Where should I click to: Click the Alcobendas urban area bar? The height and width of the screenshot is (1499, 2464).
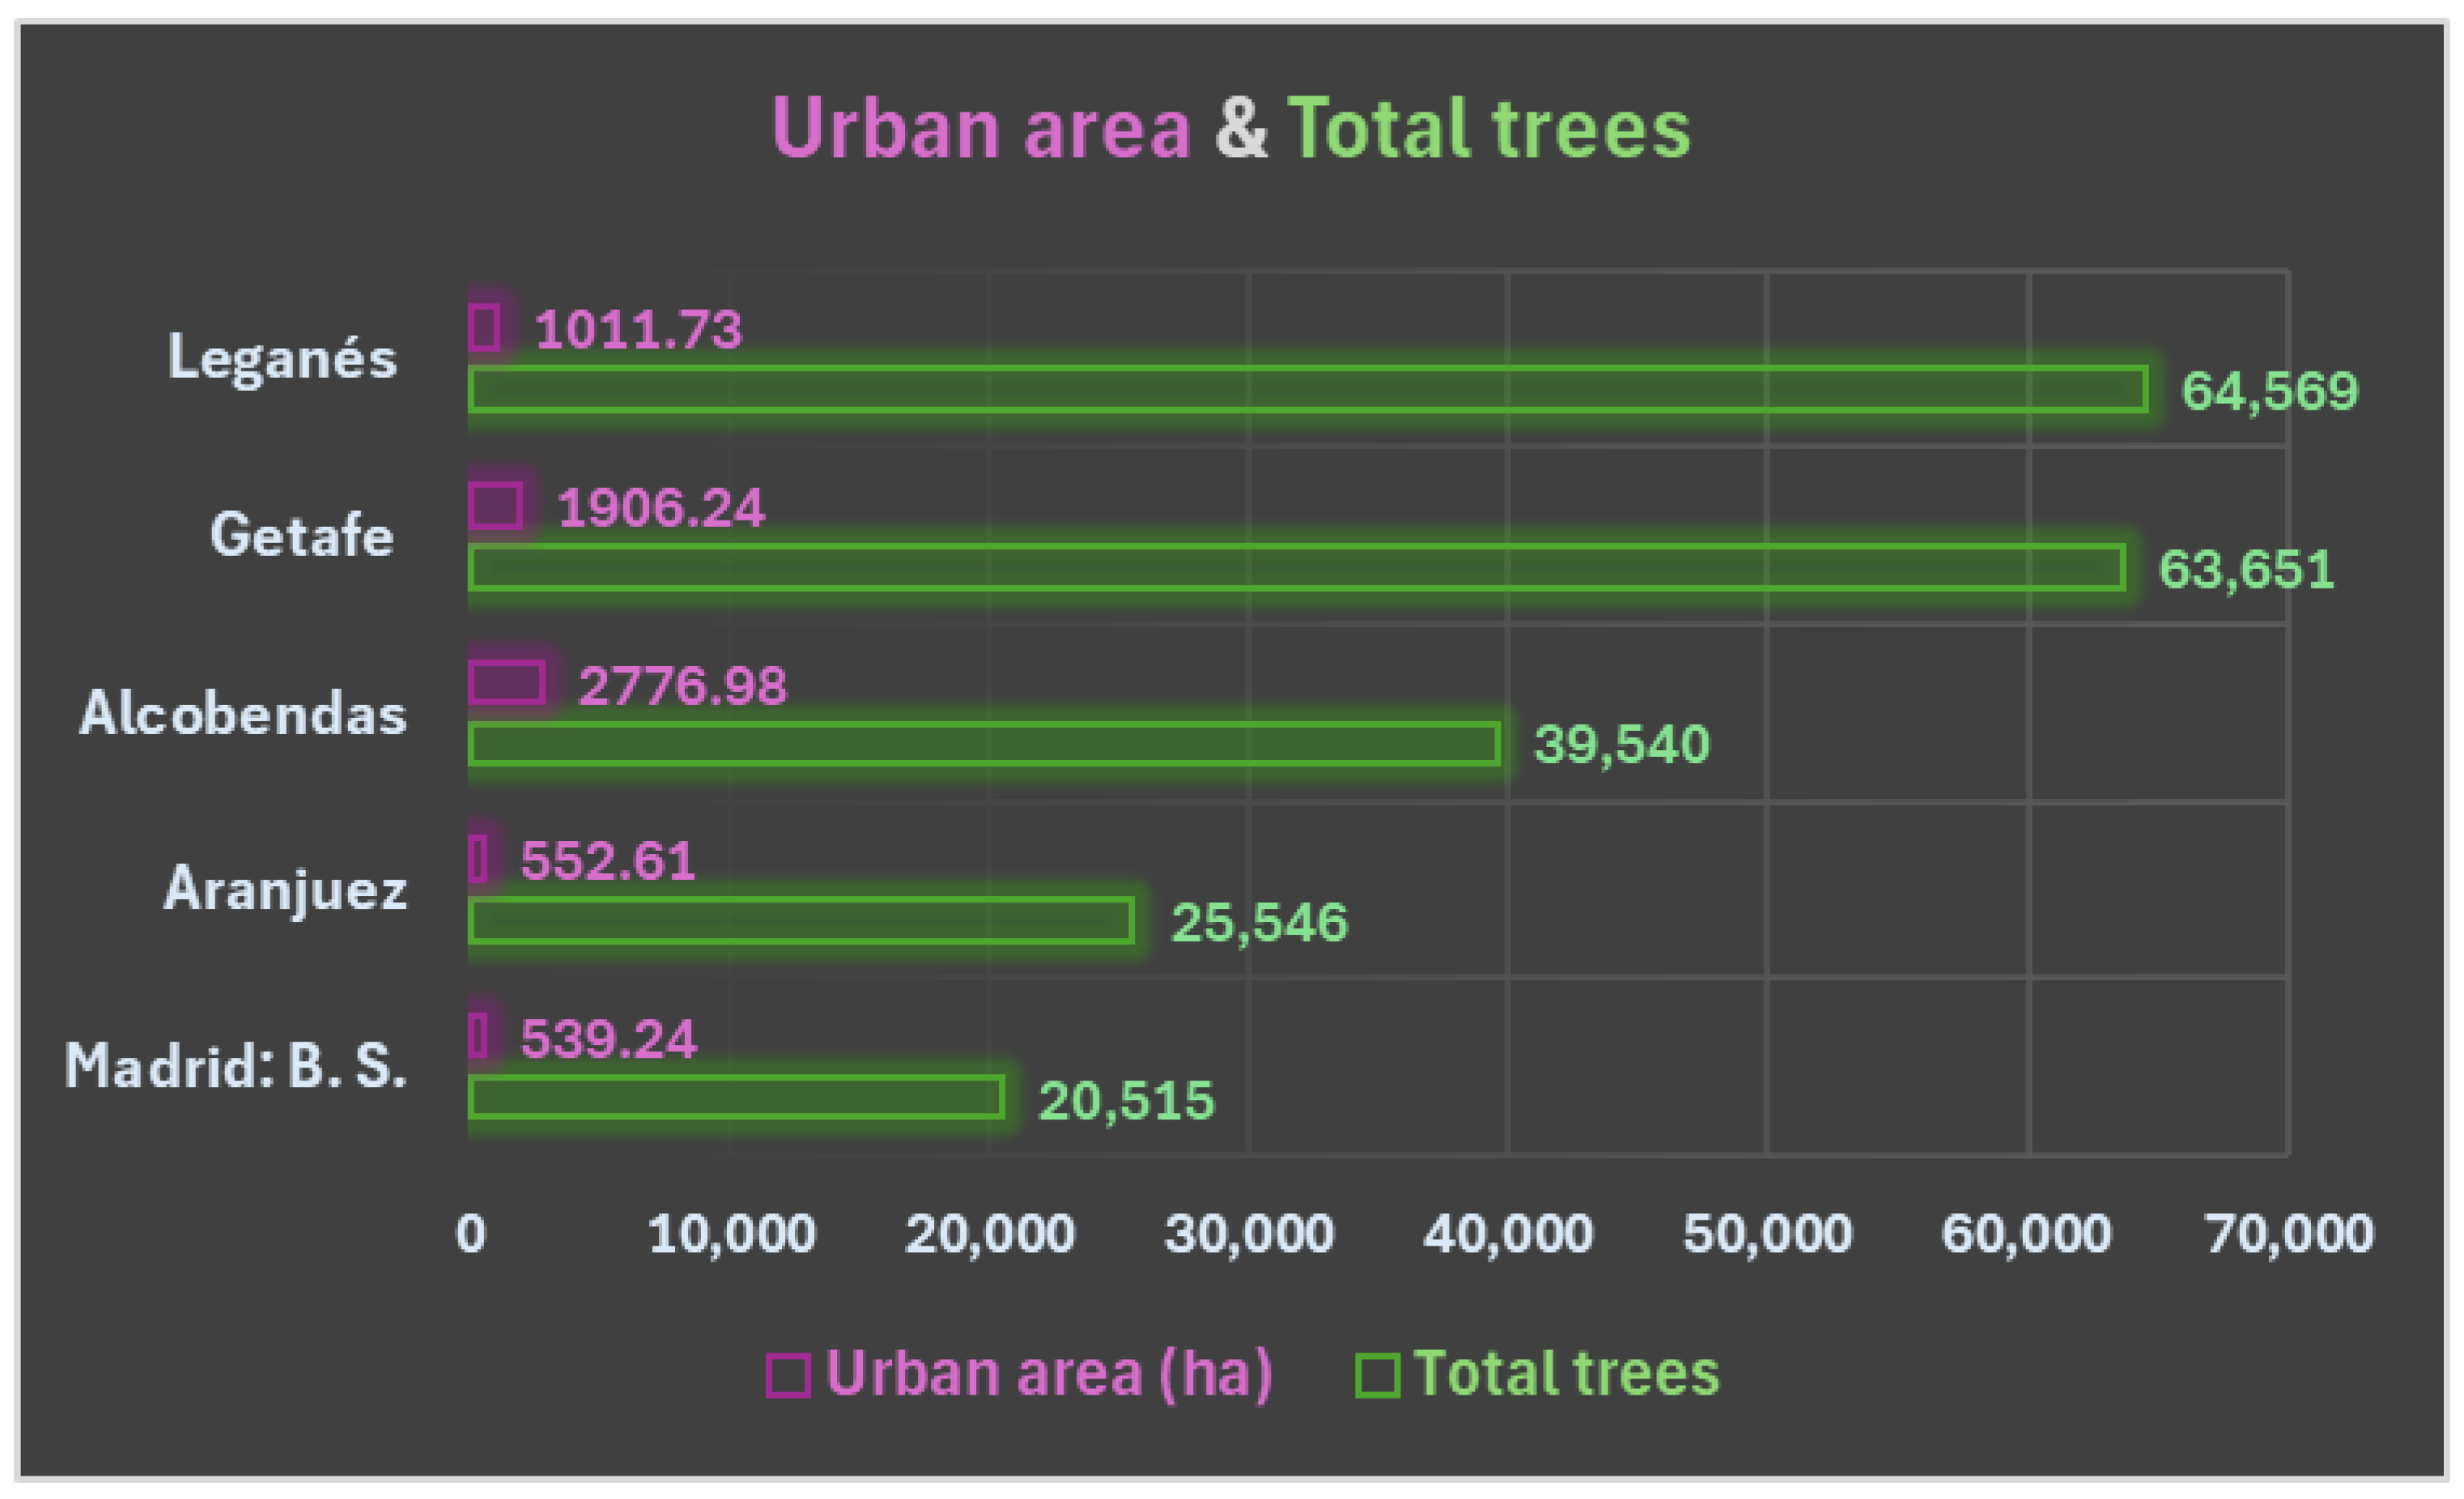pos(506,683)
